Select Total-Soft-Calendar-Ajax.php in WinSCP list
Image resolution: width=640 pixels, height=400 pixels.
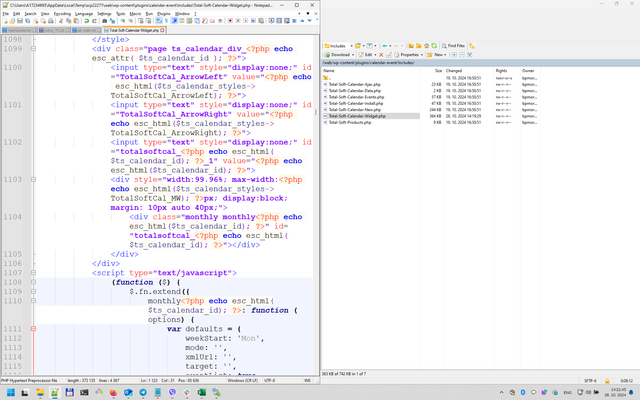(x=354, y=84)
